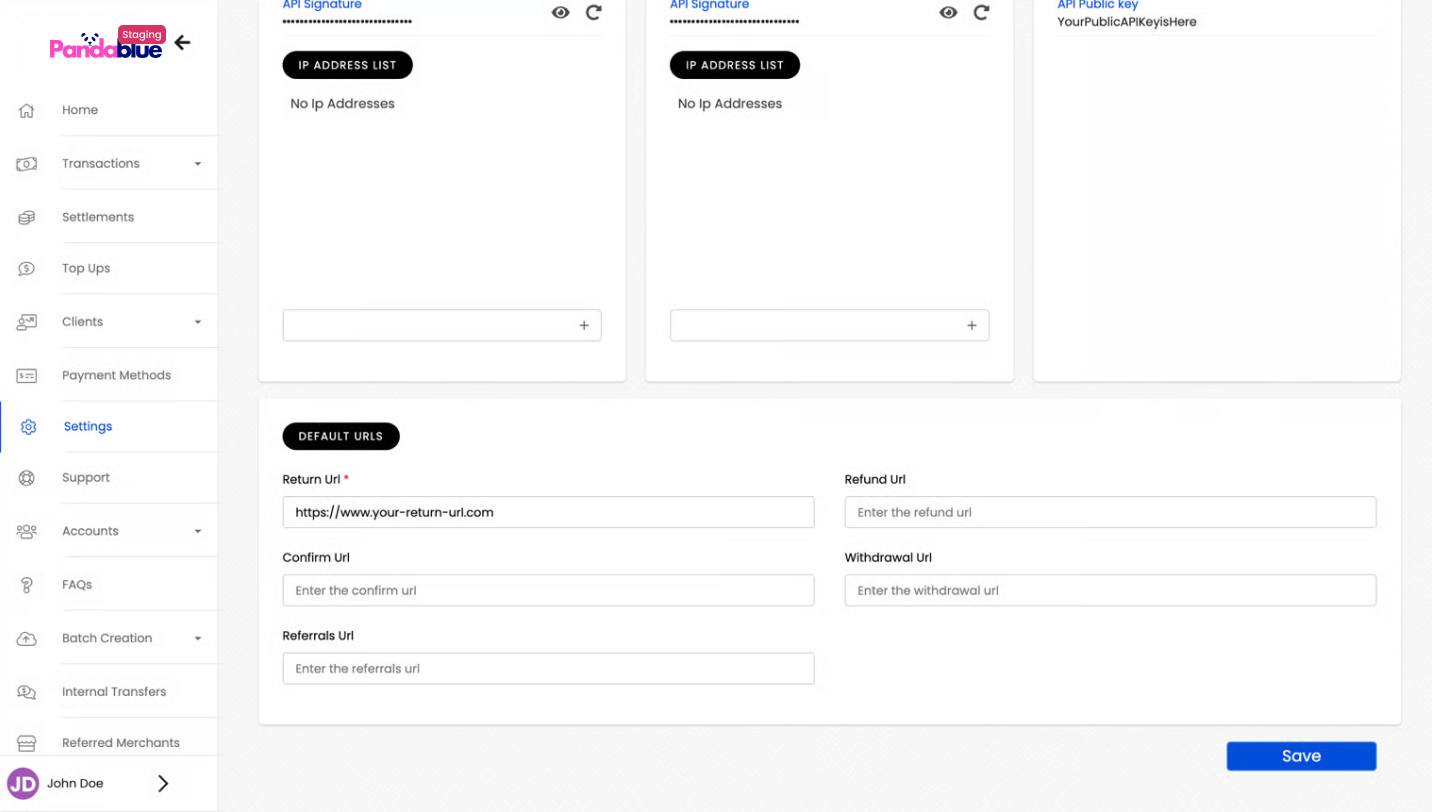Expand the Transactions submenu
Image resolution: width=1439 pixels, height=812 pixels.
tap(197, 164)
